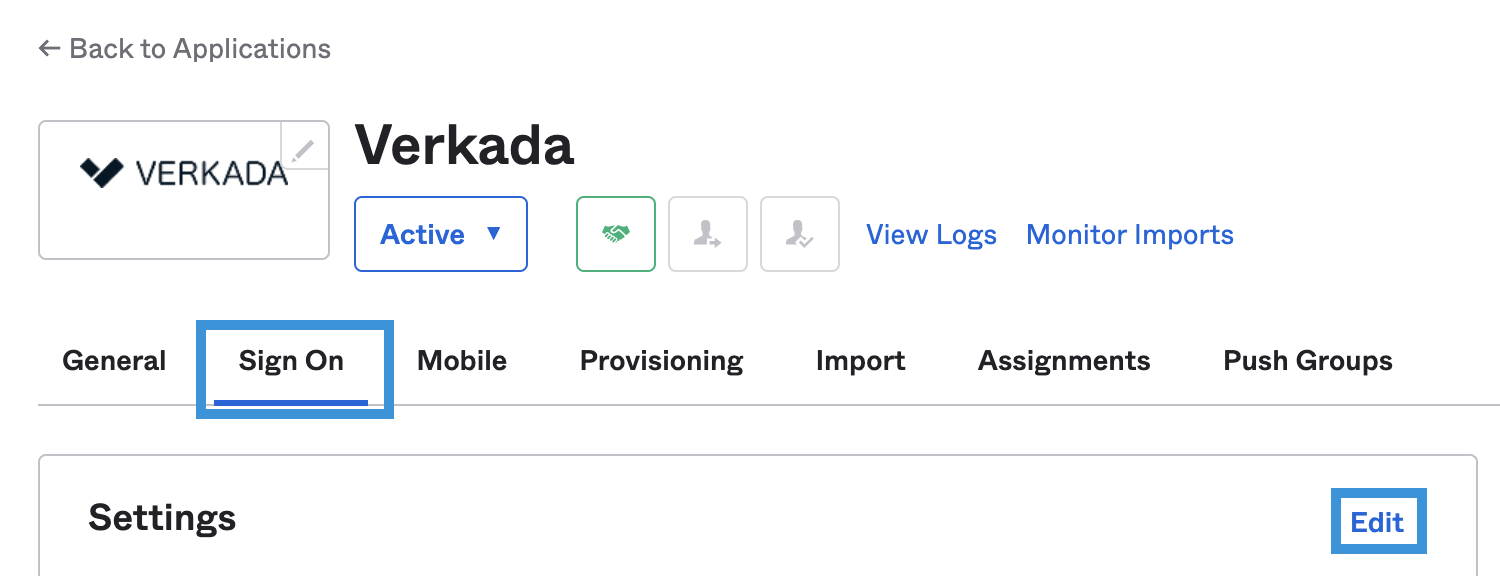Select the Push Groups tab
This screenshot has height=576, width=1500.
click(x=1308, y=361)
